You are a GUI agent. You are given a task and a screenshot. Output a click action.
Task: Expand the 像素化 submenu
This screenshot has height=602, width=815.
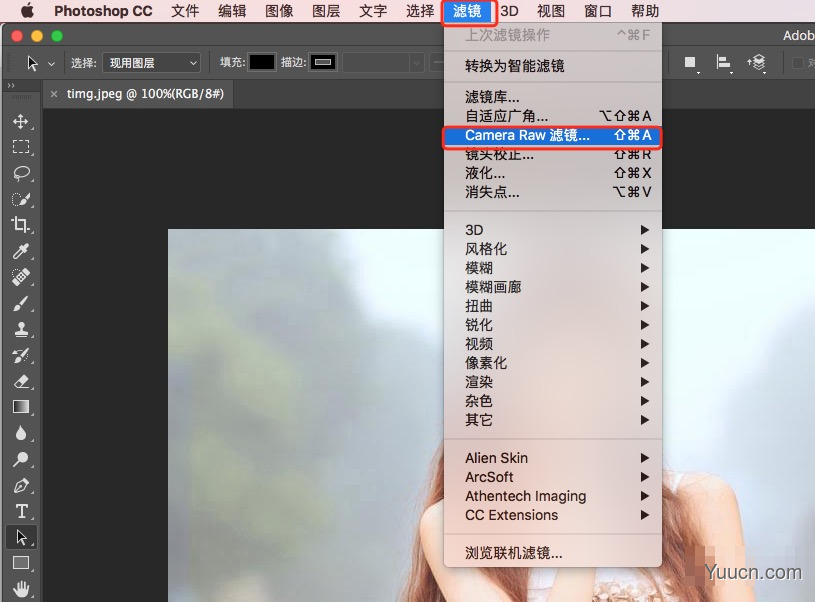click(552, 363)
